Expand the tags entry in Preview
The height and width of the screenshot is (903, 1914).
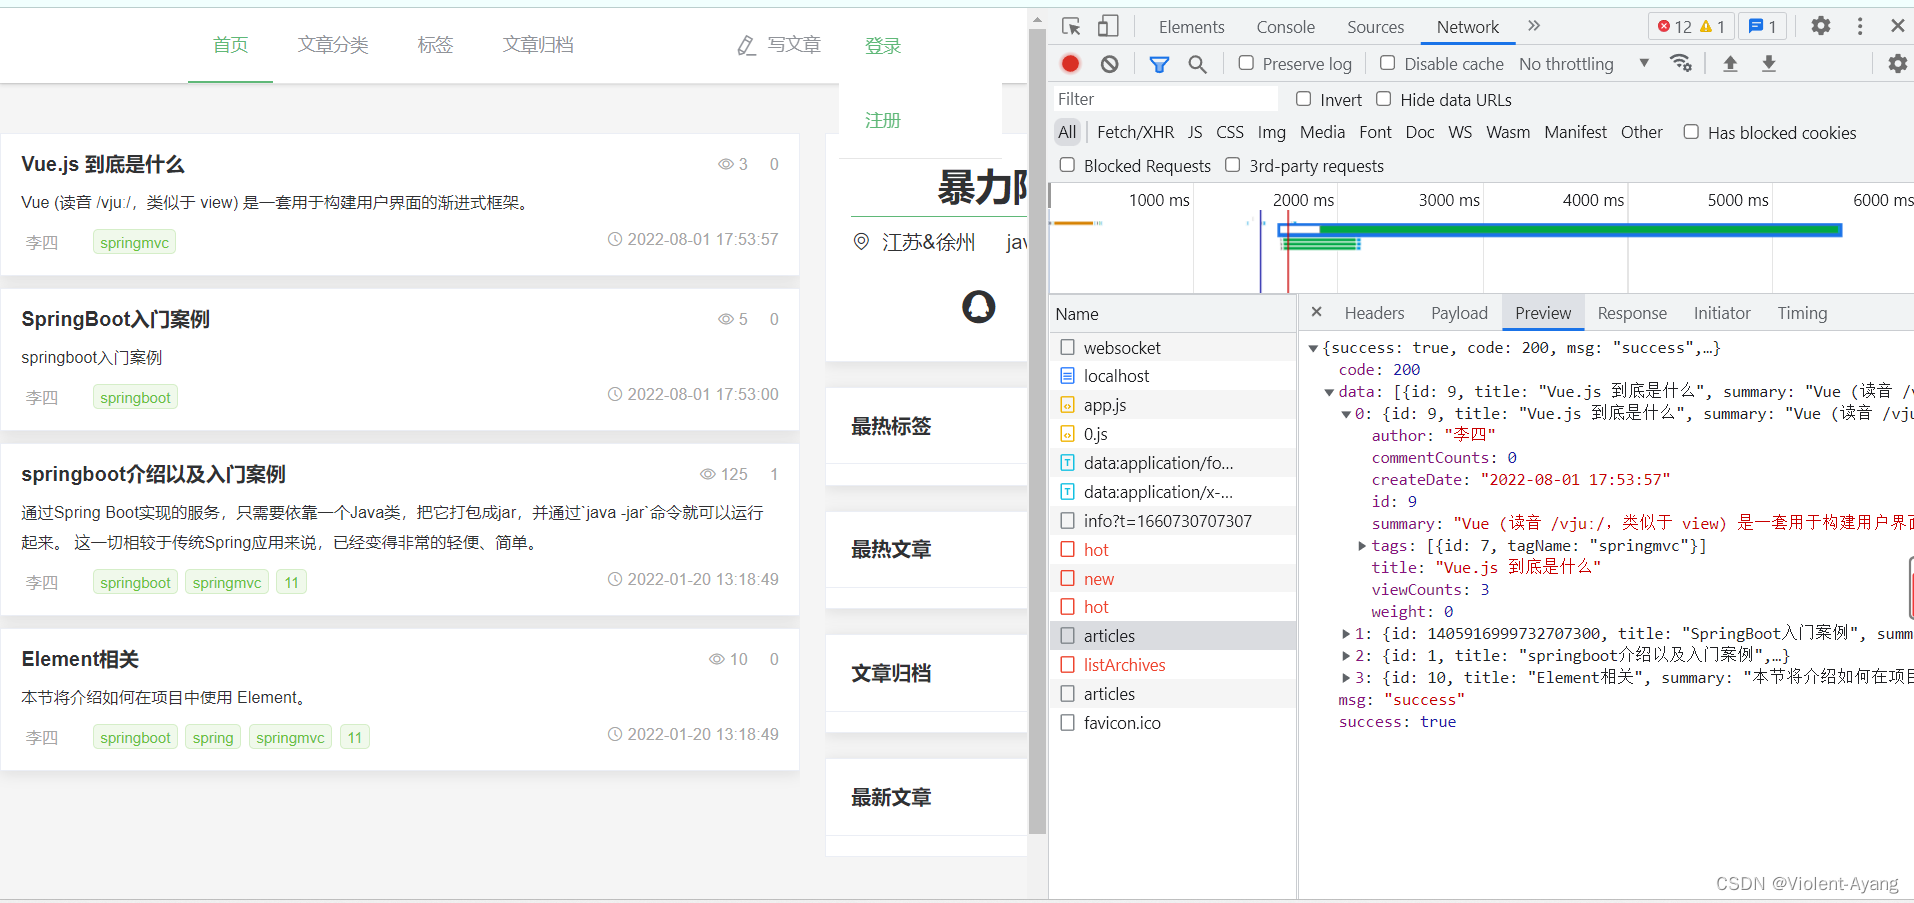[x=1362, y=545]
